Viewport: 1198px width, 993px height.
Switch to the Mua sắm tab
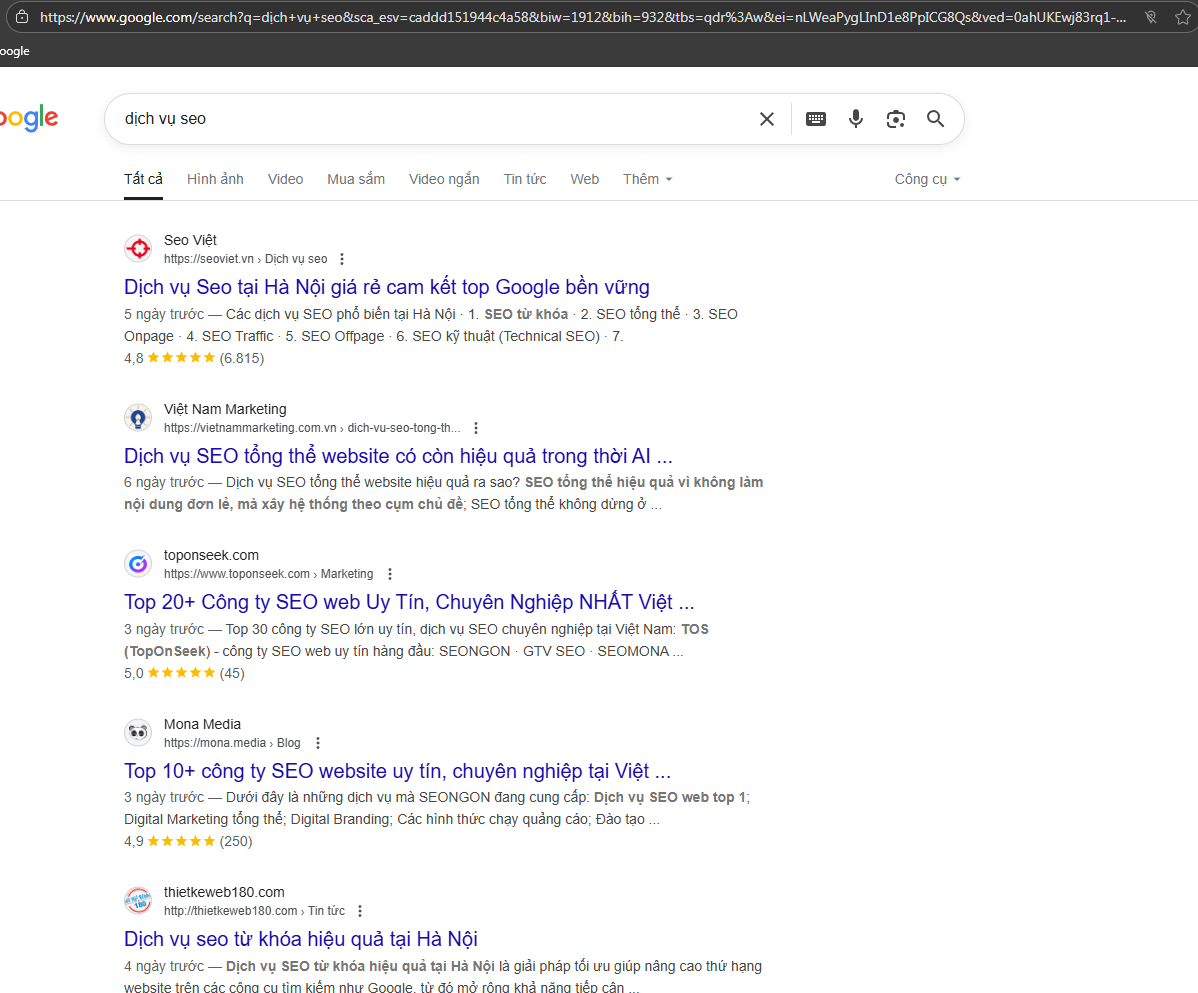tap(356, 180)
